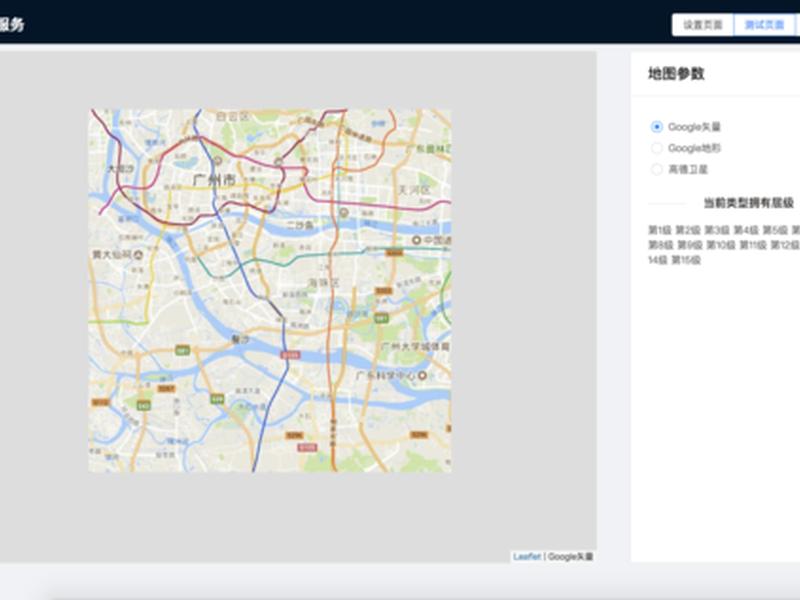Click the 第11级 level label
The image size is (800, 600).
click(x=753, y=245)
